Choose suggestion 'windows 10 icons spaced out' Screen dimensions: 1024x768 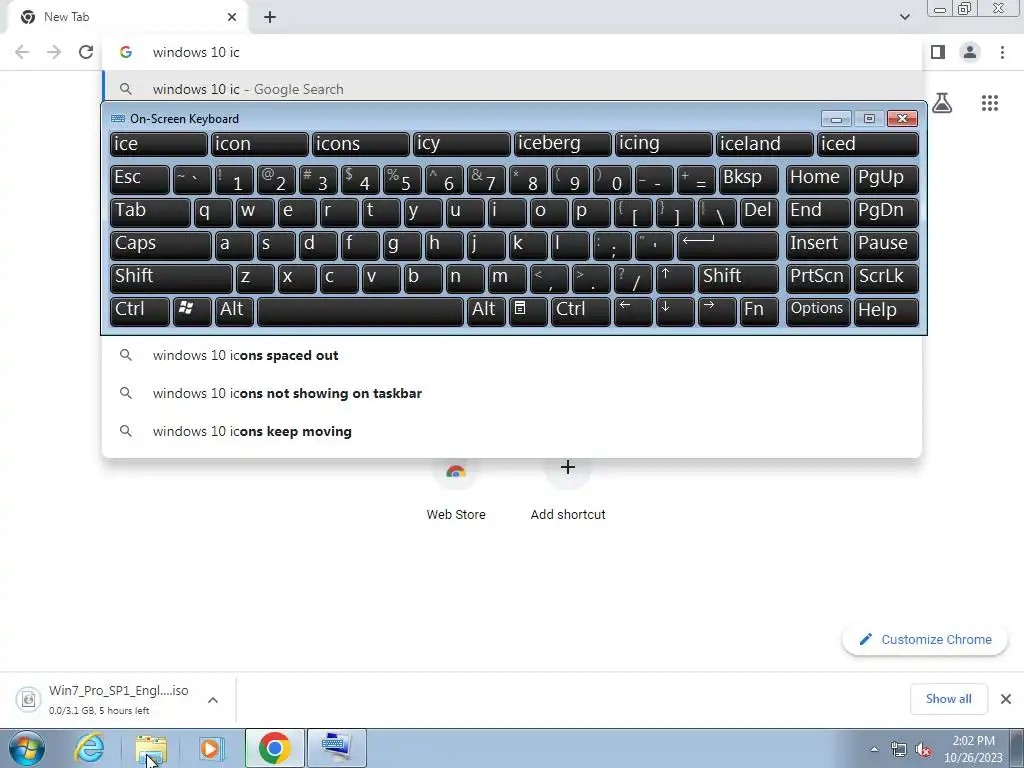pos(512,355)
